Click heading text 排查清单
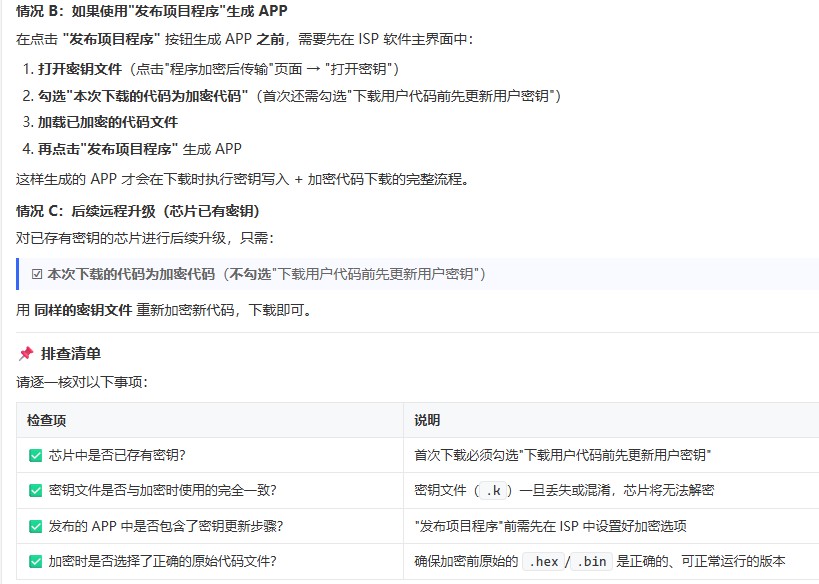Image resolution: width=819 pixels, height=584 pixels. pos(71,354)
